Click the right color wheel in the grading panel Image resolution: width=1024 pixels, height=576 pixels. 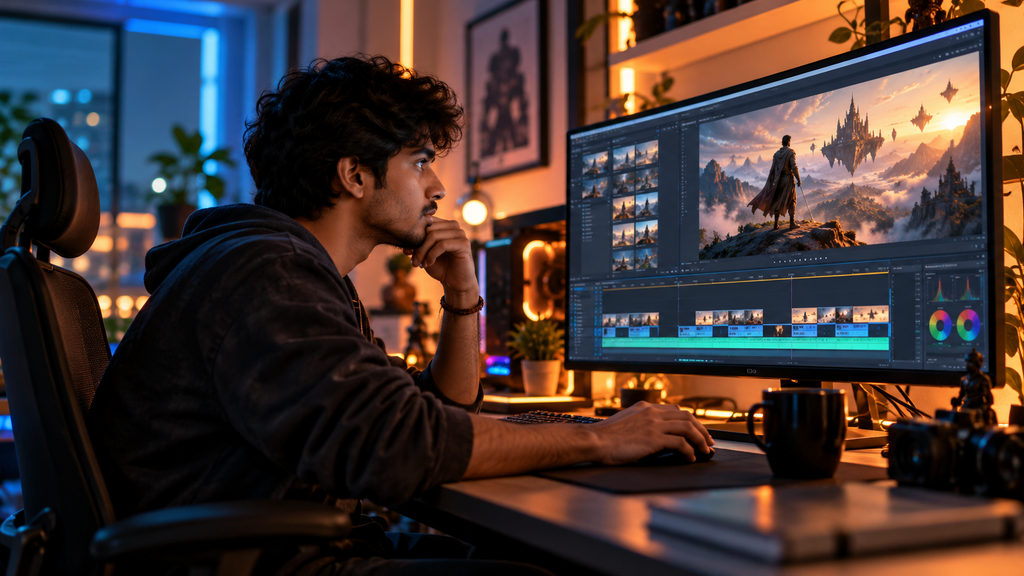(x=968, y=325)
